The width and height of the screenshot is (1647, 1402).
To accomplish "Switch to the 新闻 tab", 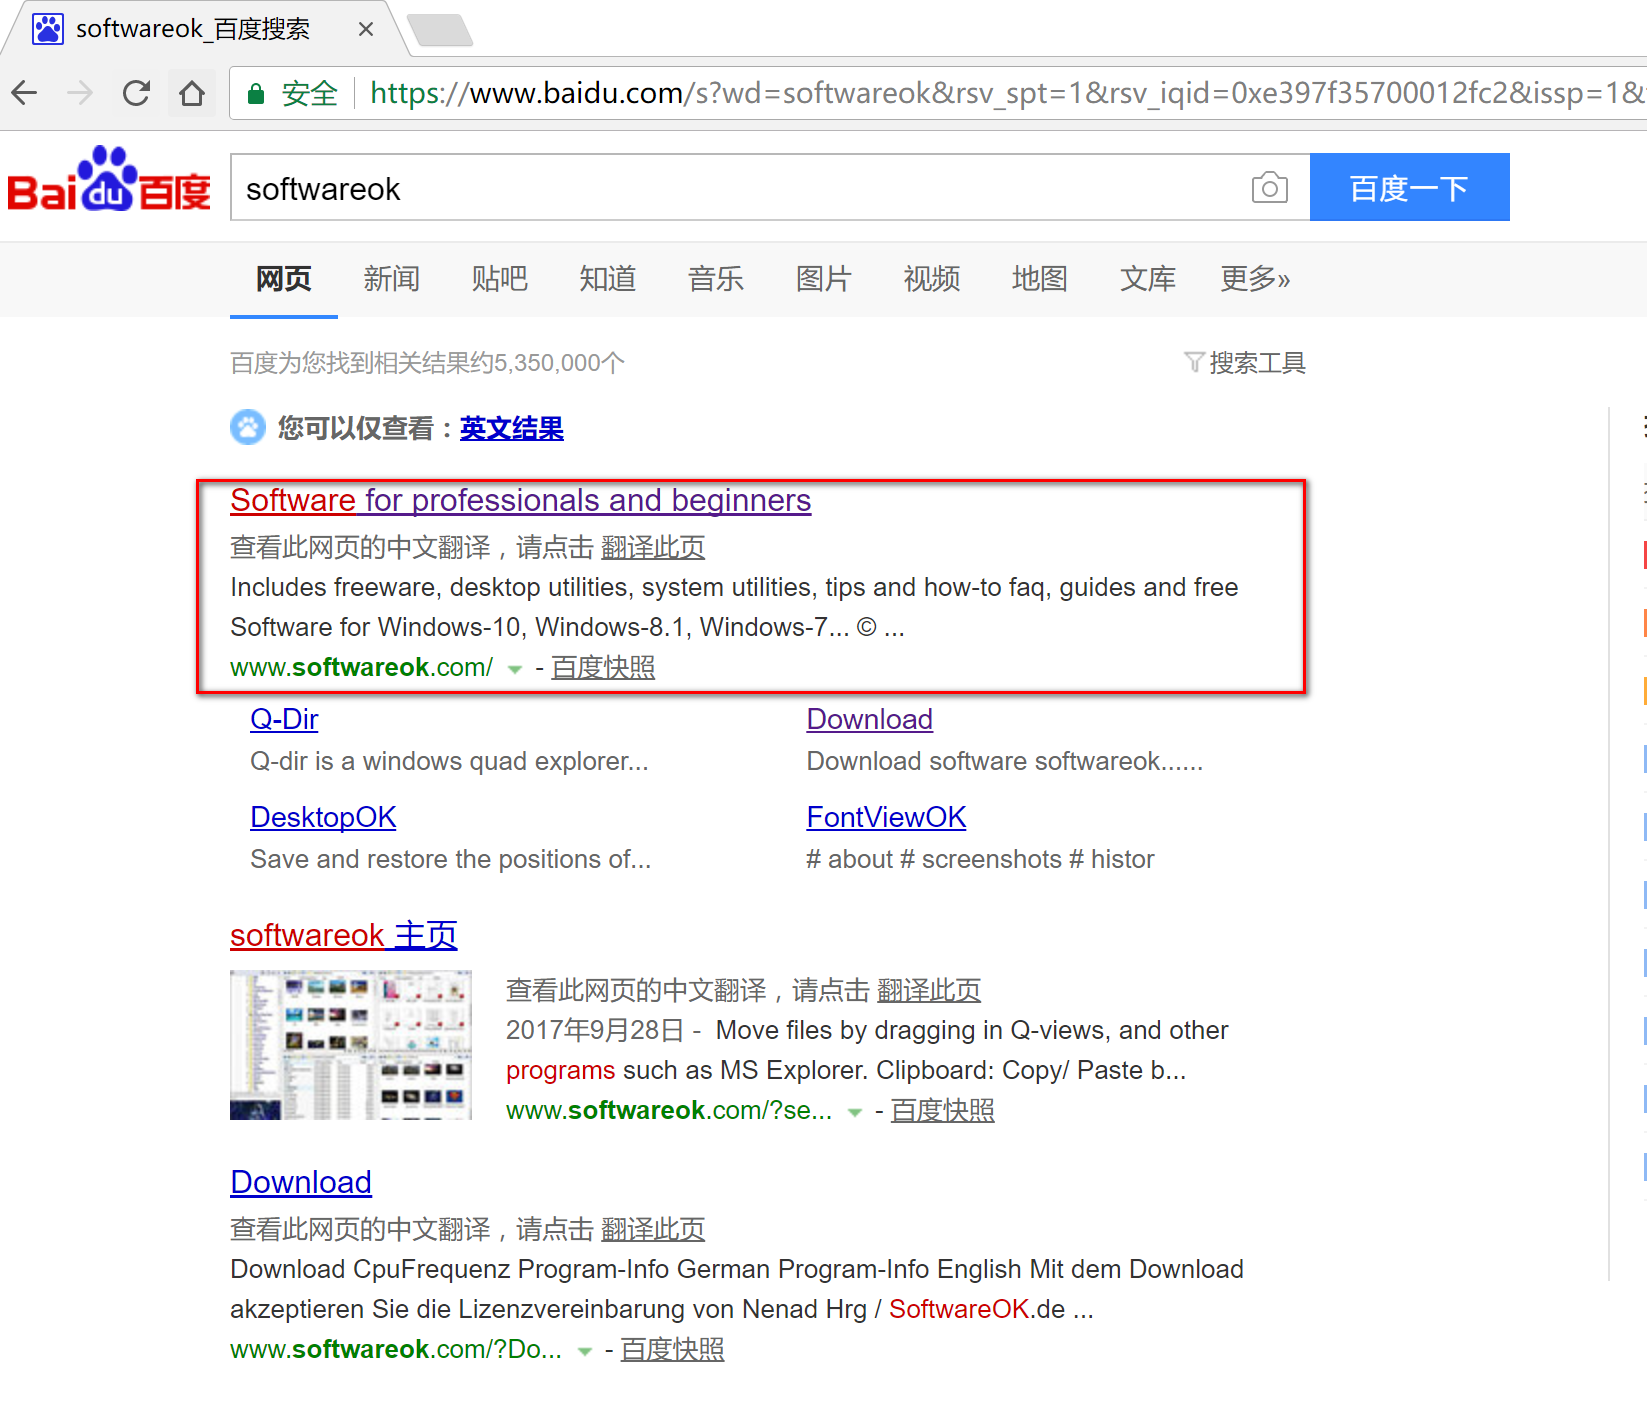I will point(392,278).
